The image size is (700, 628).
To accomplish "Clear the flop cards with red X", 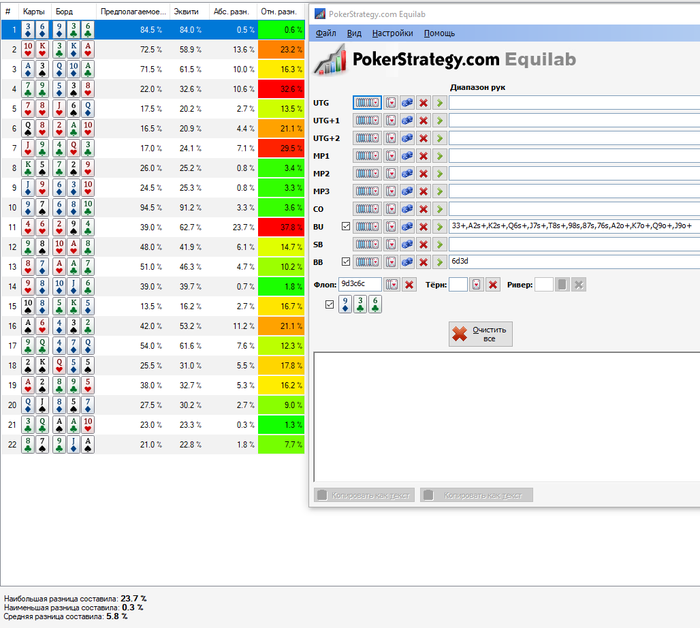I will coord(409,284).
